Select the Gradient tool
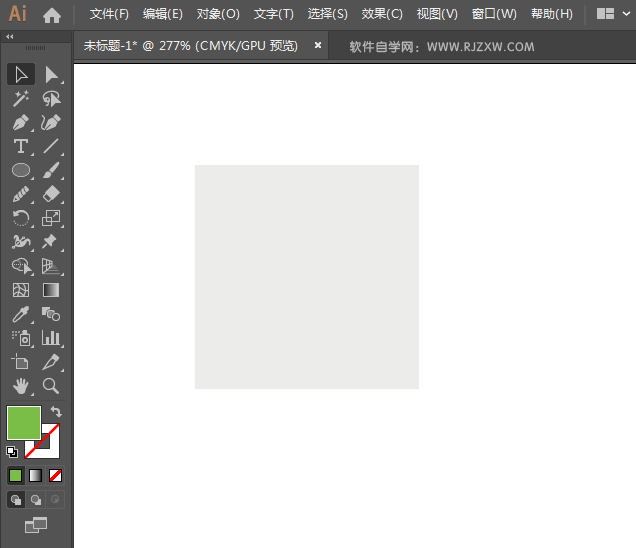 click(51, 290)
